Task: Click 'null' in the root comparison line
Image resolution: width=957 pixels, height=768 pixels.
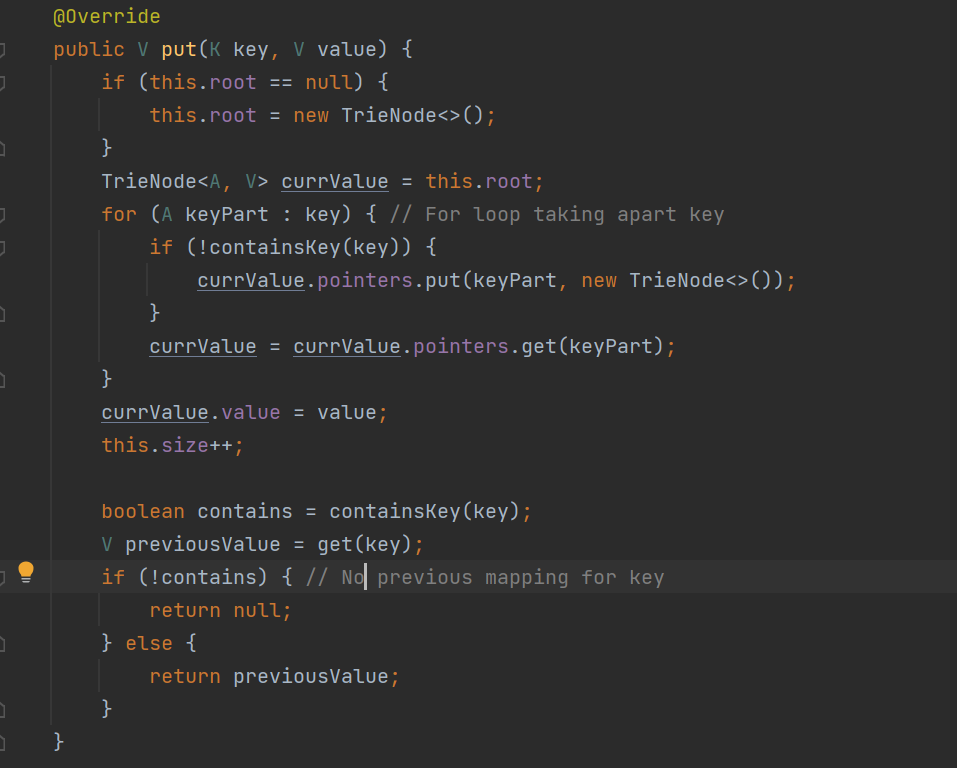Action: point(329,82)
